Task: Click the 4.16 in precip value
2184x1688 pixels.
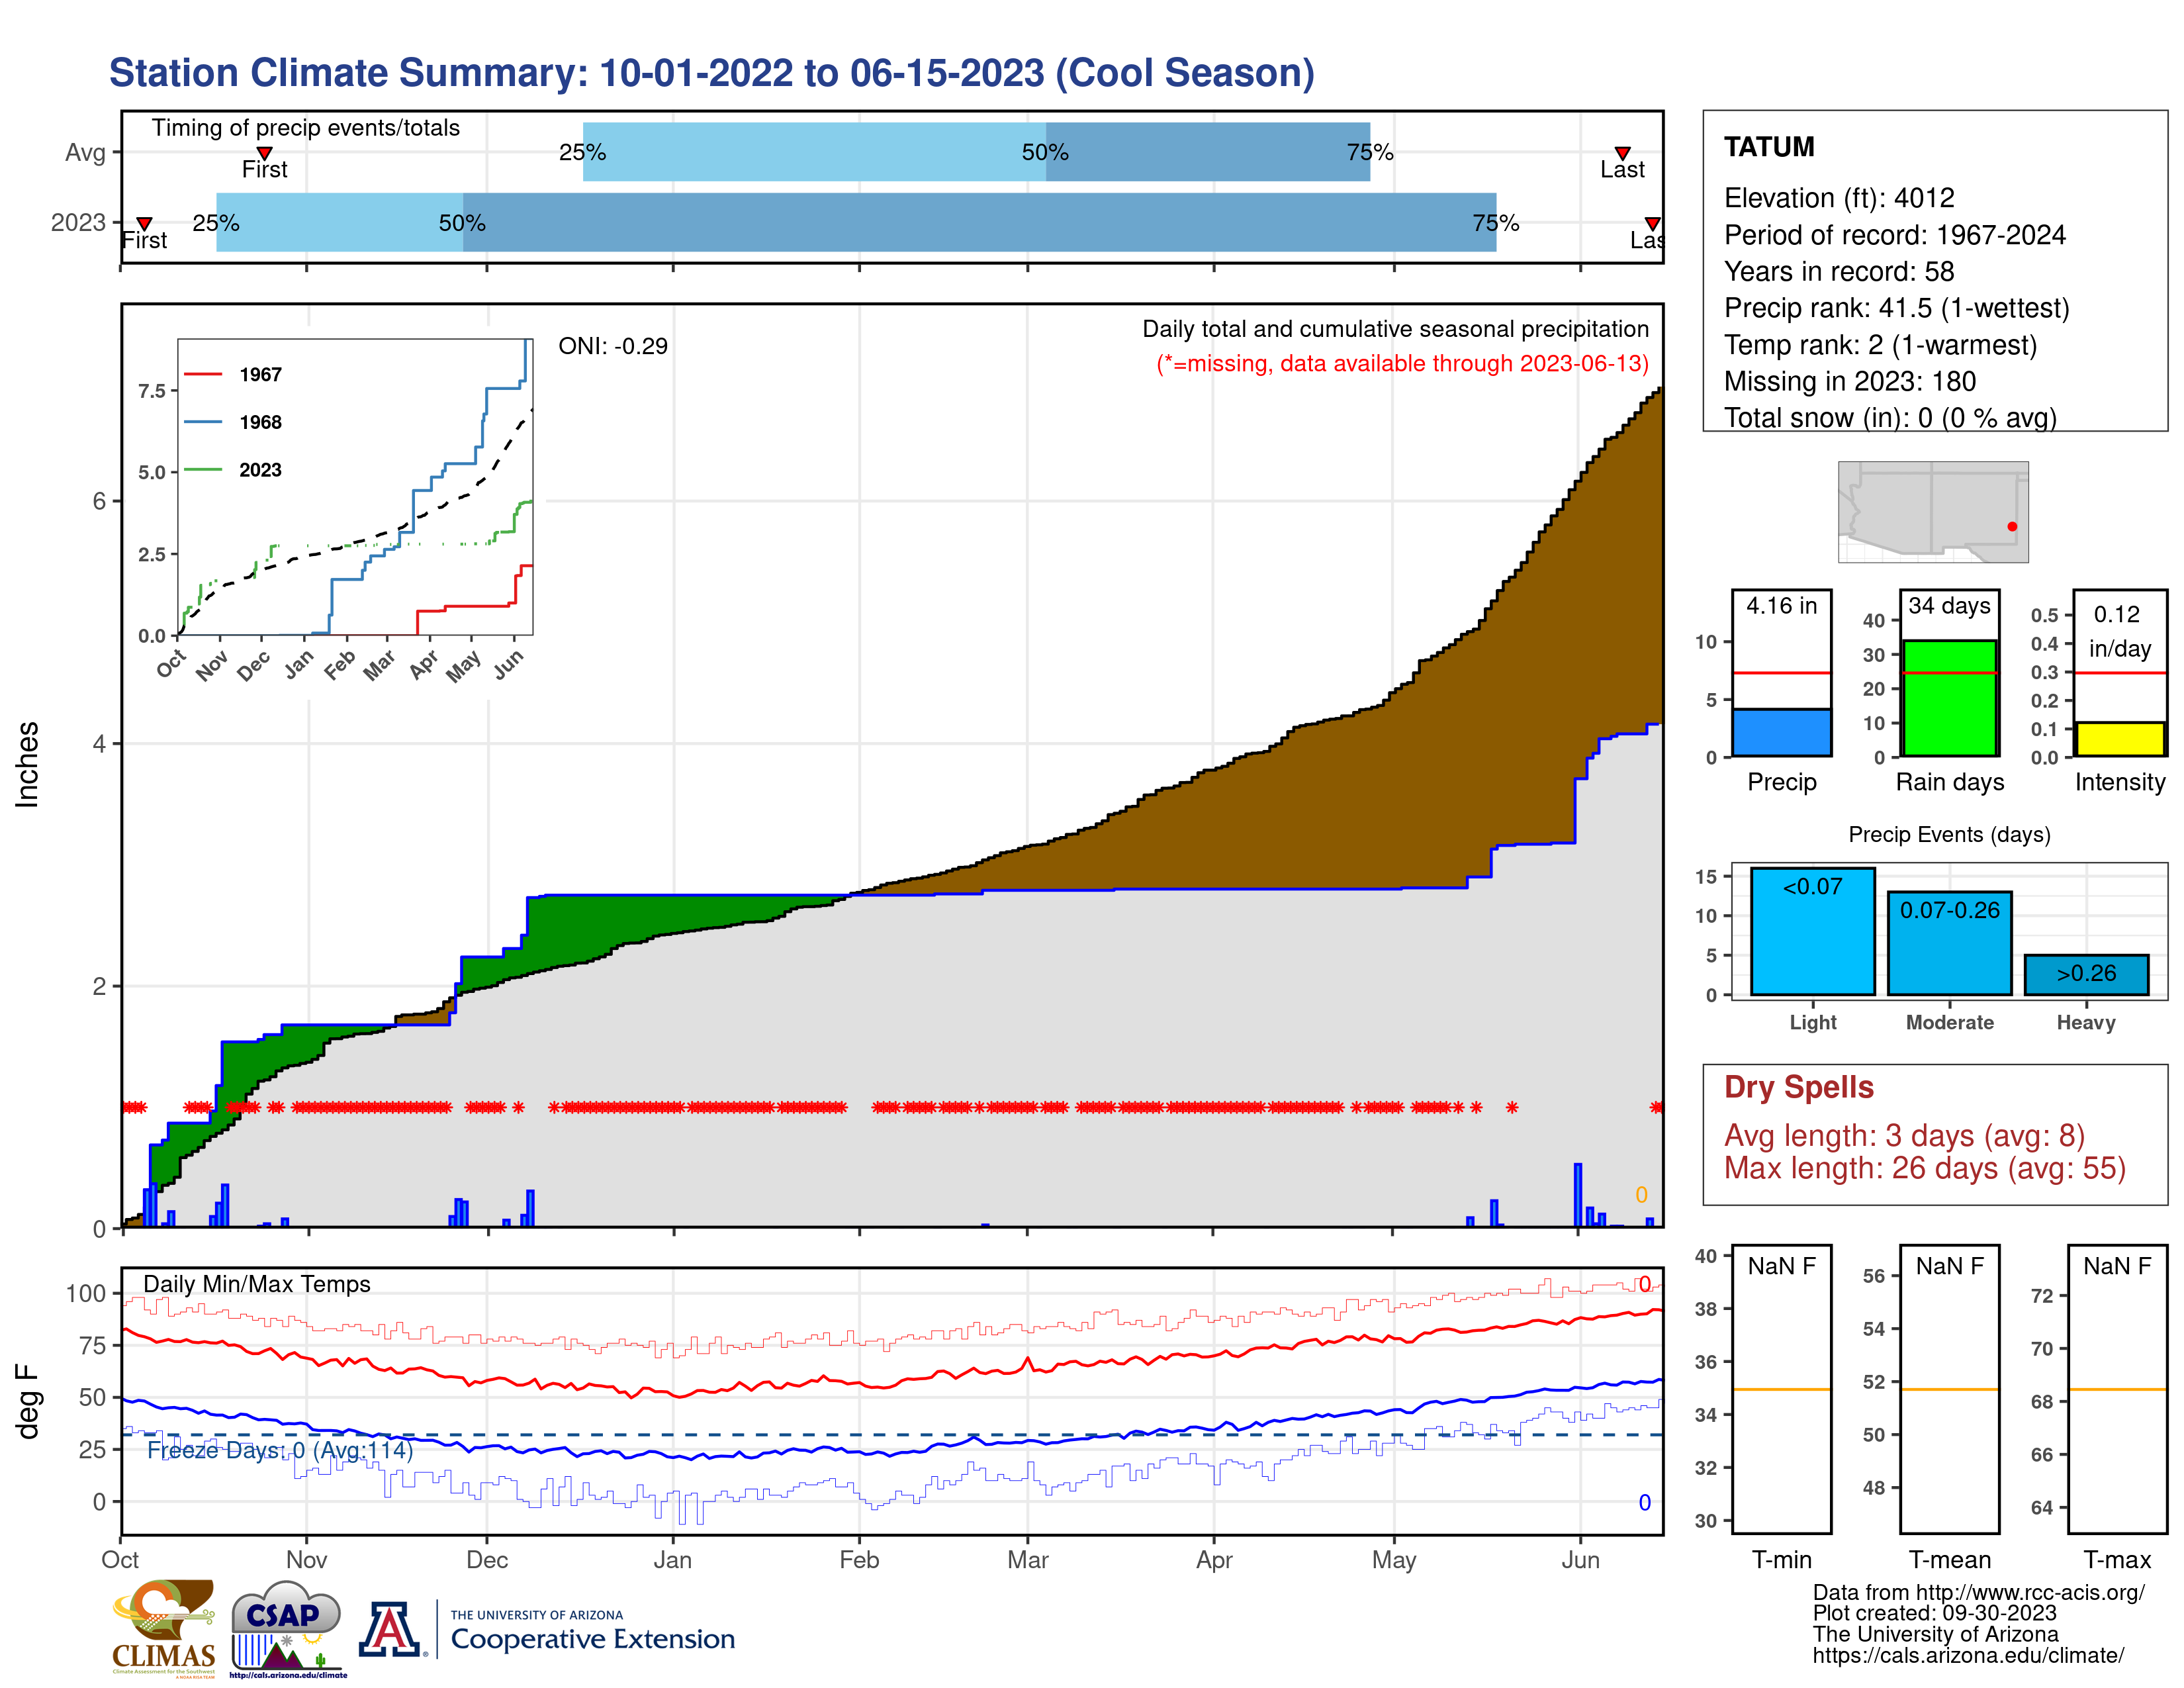Action: click(x=1781, y=606)
